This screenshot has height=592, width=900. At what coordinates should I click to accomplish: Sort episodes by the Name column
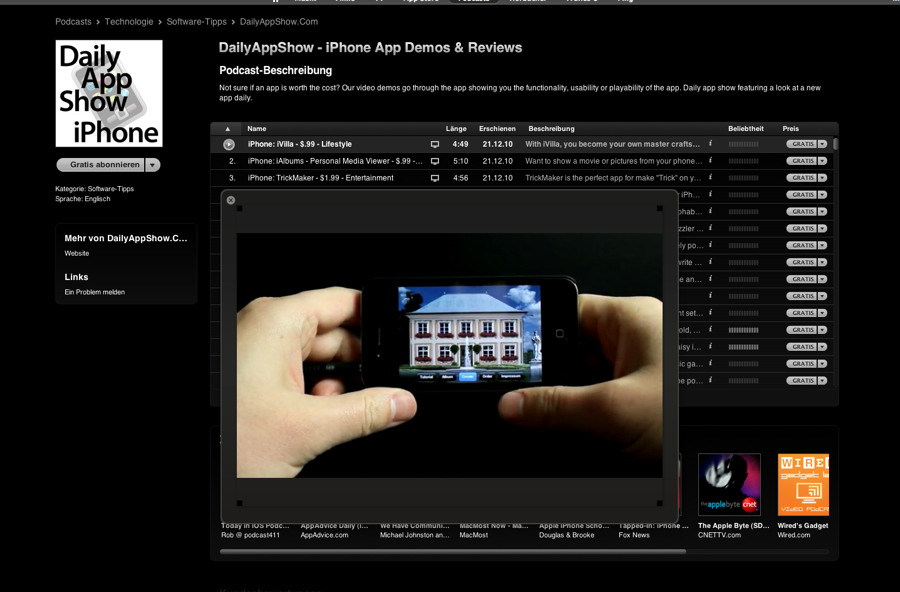[257, 129]
